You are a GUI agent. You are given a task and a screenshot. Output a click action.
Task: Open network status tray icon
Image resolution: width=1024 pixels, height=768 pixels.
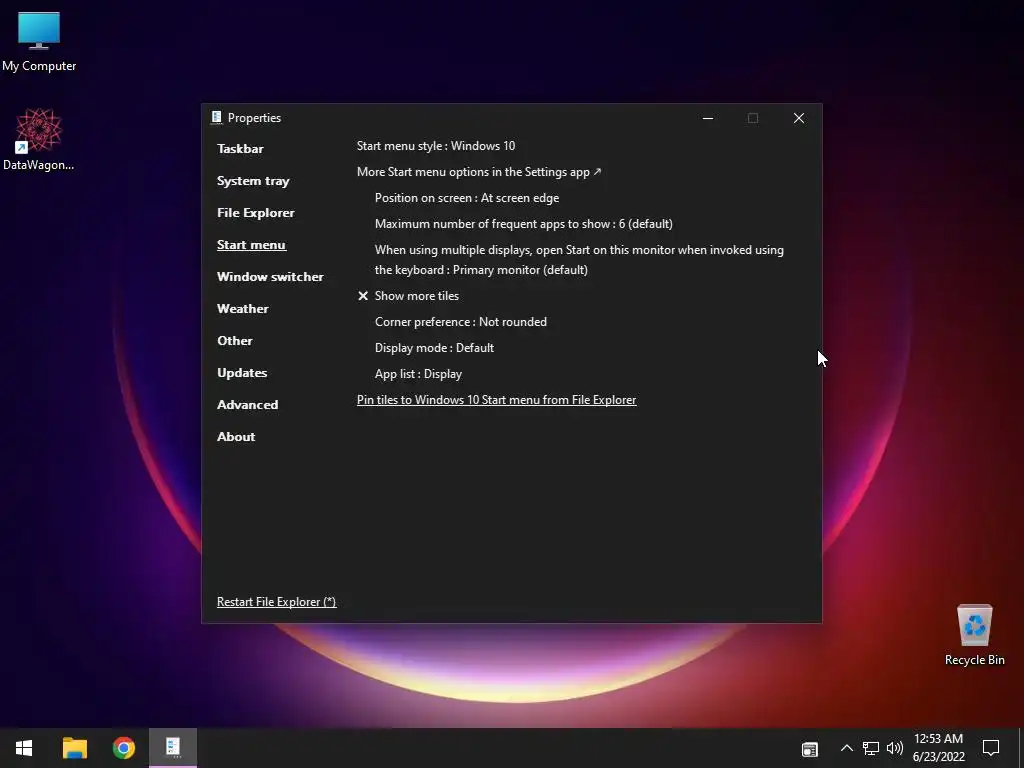click(x=871, y=748)
